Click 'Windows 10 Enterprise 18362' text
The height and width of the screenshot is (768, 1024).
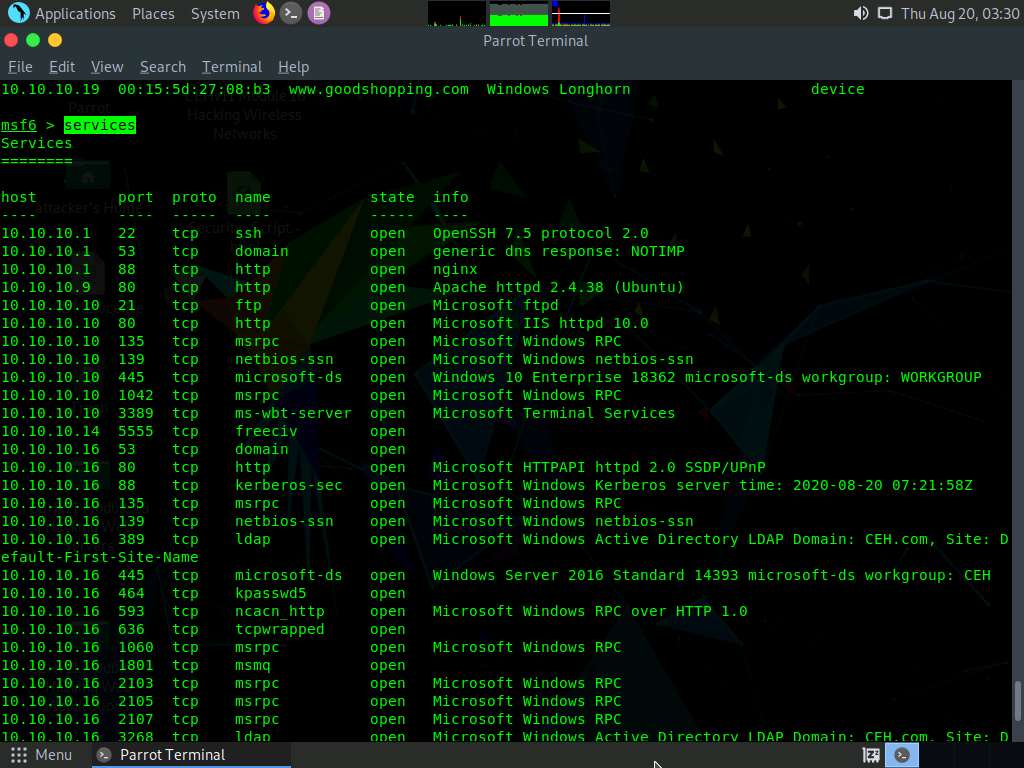pos(554,377)
